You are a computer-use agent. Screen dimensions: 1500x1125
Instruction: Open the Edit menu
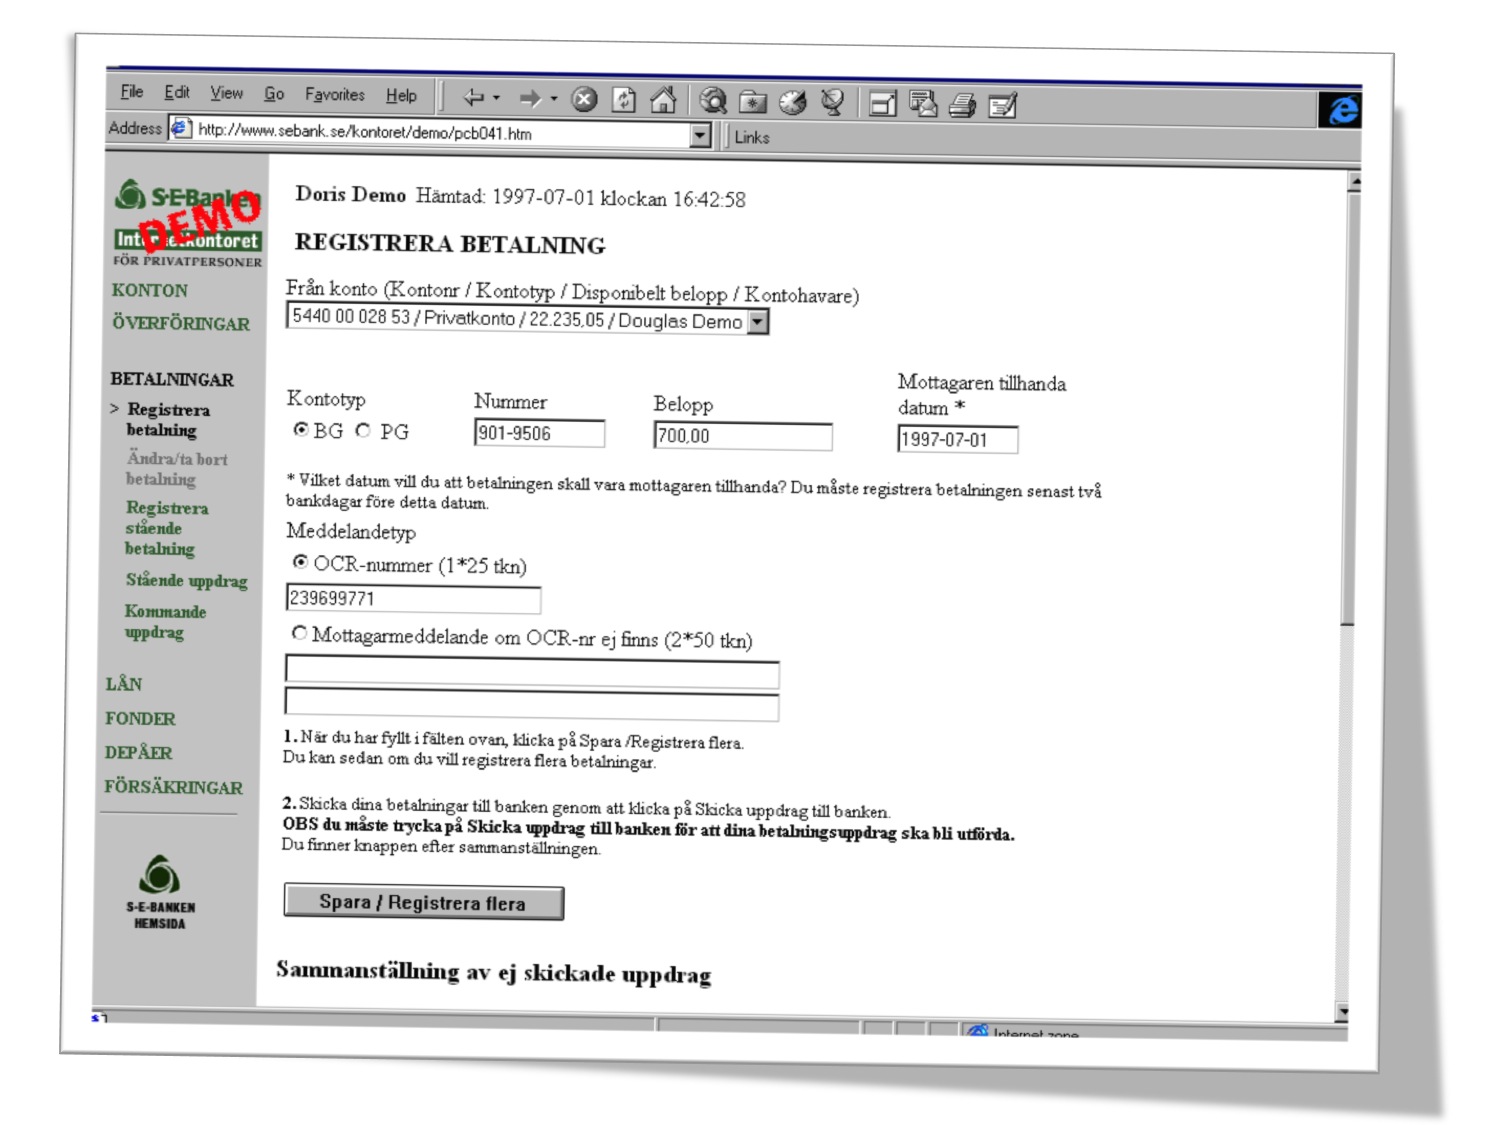tap(177, 92)
